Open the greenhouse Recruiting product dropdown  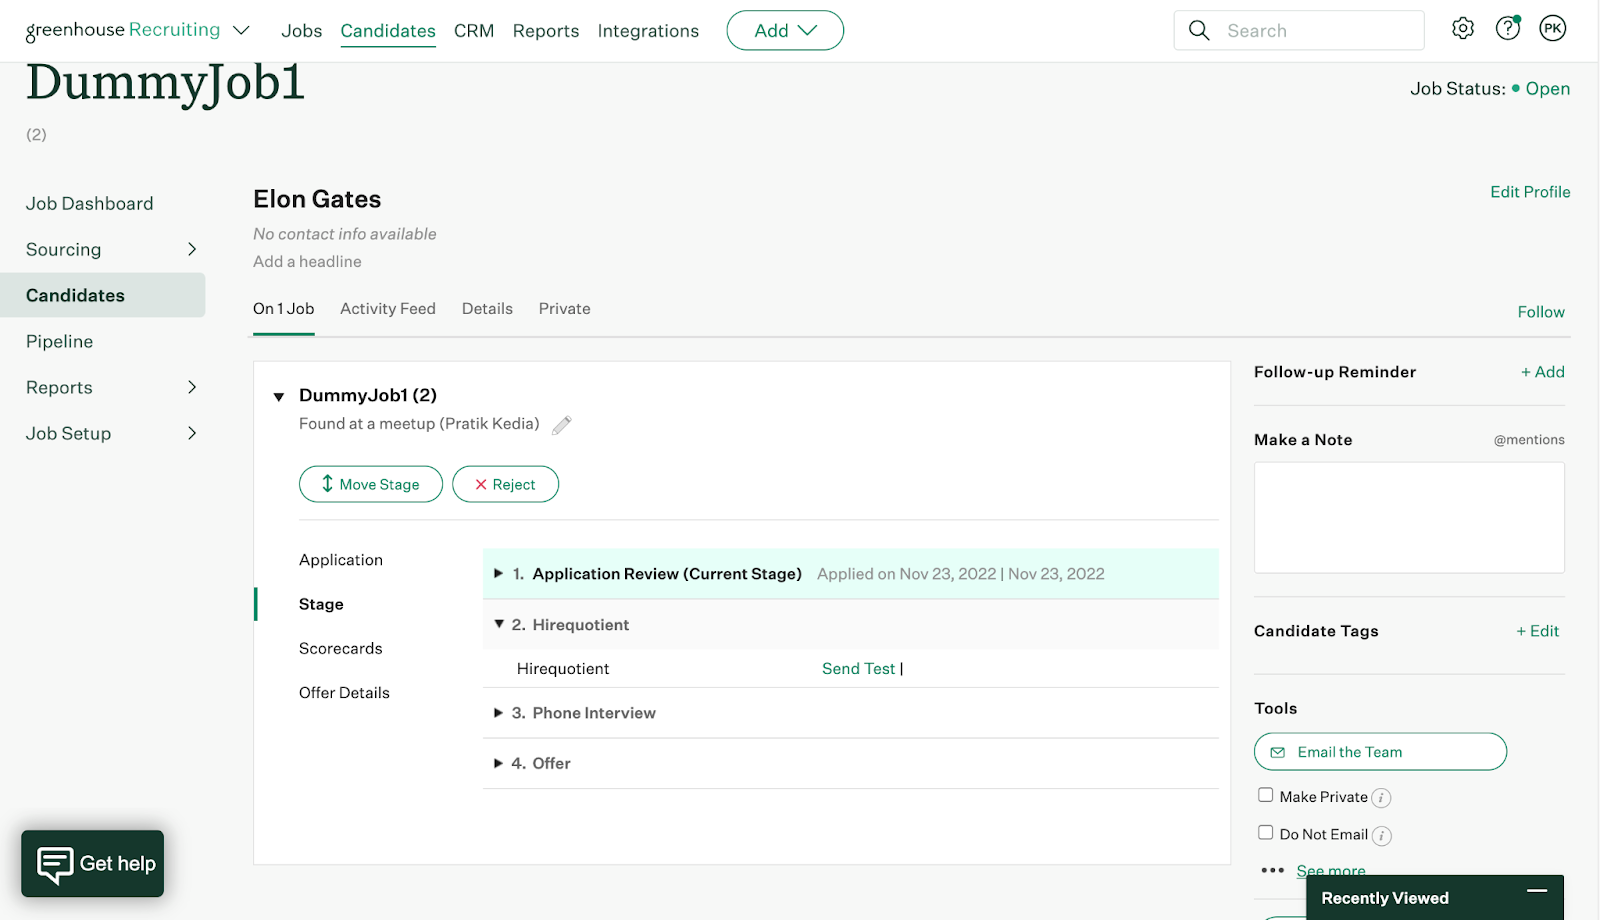tap(241, 31)
